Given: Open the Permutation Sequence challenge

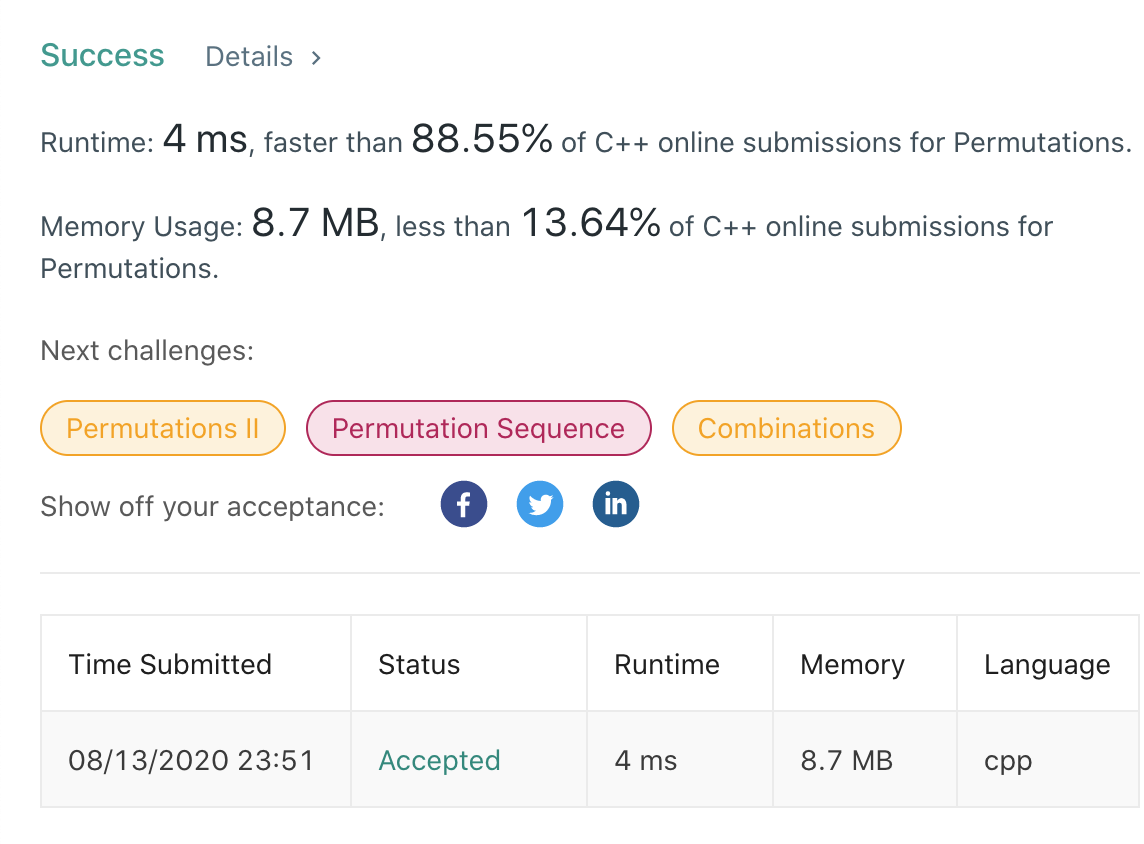Looking at the screenshot, I should pos(478,428).
